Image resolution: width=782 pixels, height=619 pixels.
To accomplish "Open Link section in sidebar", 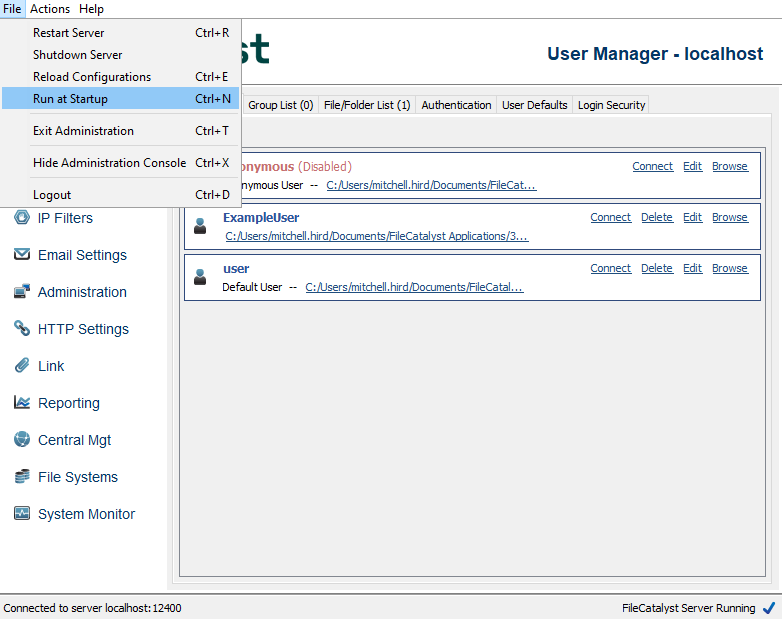I will 51,366.
